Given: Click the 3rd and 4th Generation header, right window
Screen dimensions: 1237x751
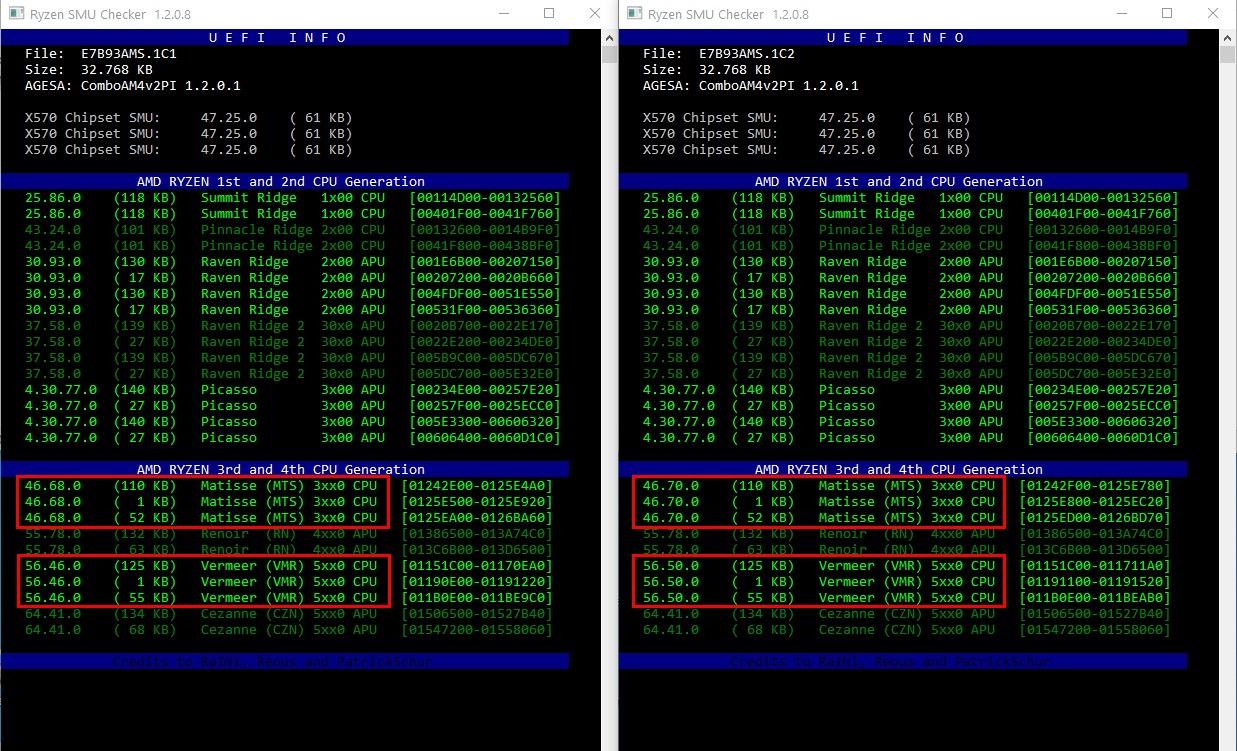Looking at the screenshot, I should (x=903, y=469).
